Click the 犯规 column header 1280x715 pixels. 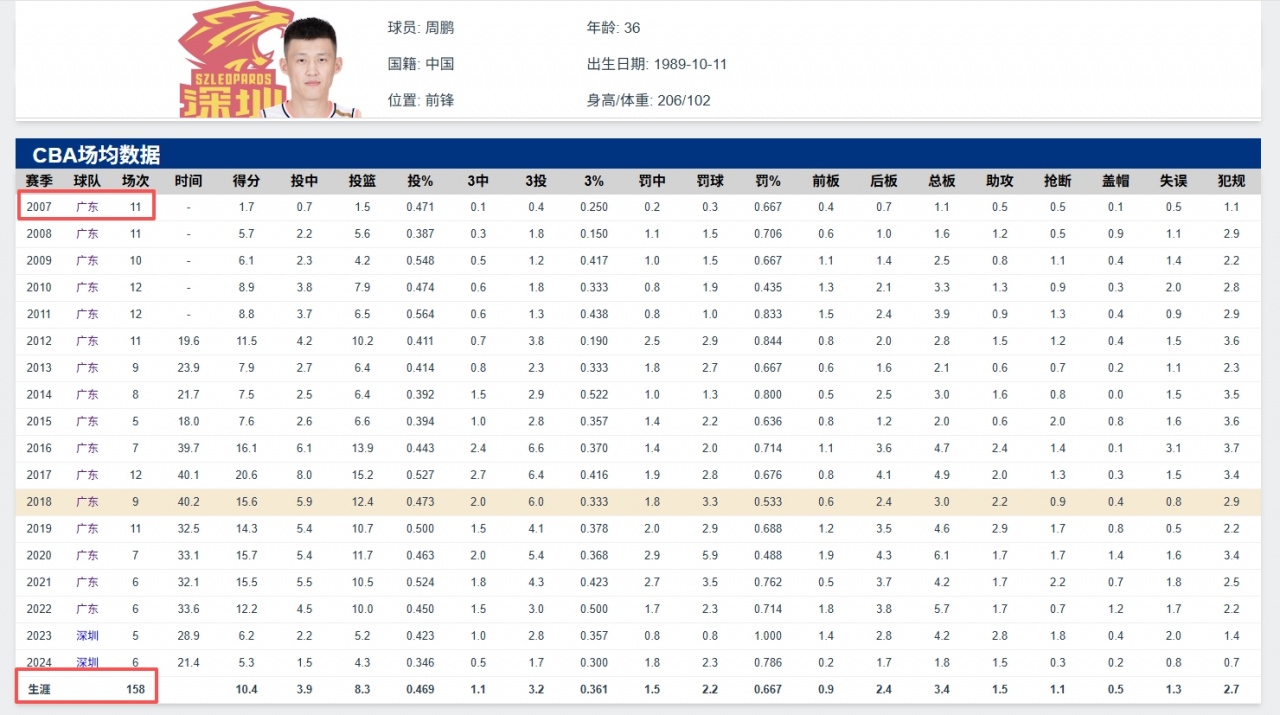(1231, 181)
